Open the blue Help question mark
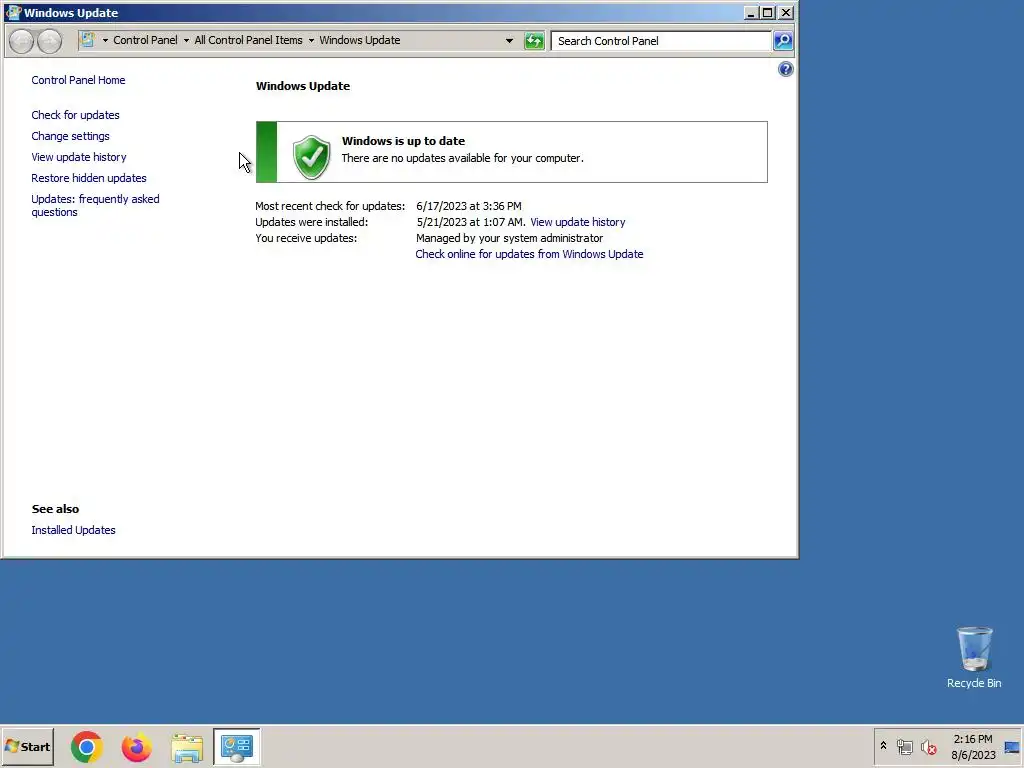 [x=786, y=69]
